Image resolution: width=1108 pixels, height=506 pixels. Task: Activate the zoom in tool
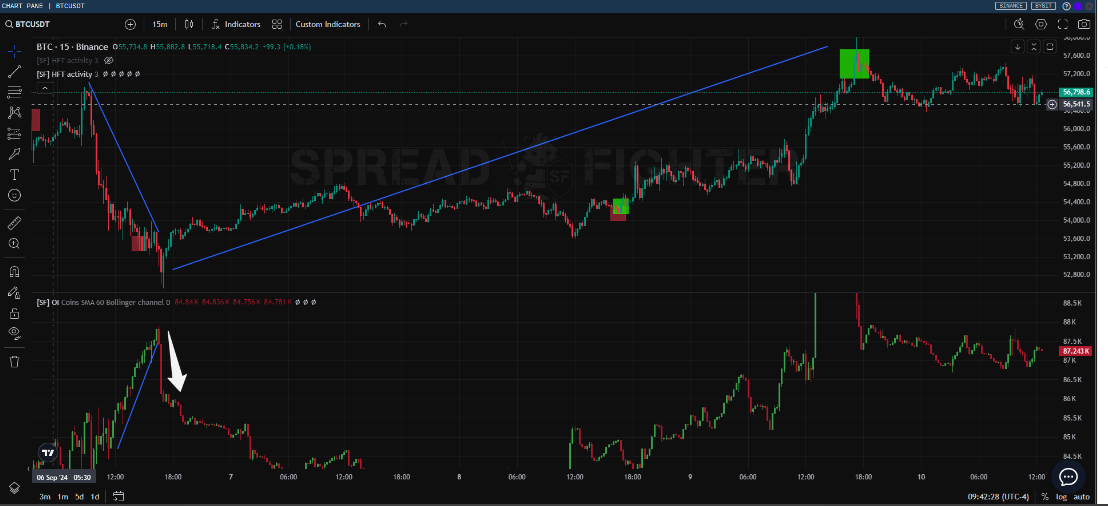(x=14, y=244)
